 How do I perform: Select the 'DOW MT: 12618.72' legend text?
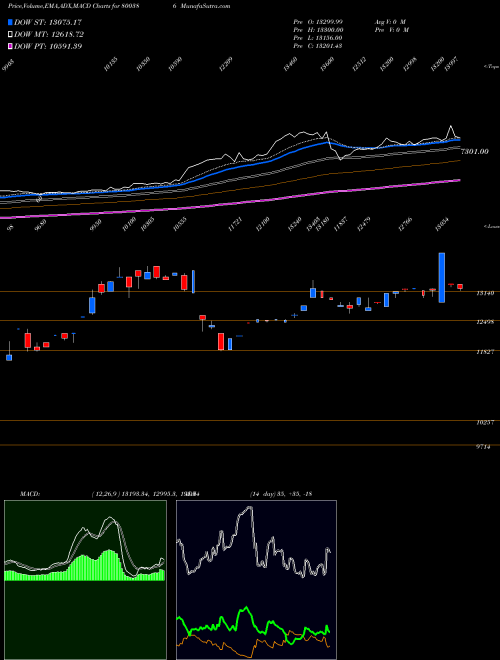pyautogui.click(x=48, y=34)
